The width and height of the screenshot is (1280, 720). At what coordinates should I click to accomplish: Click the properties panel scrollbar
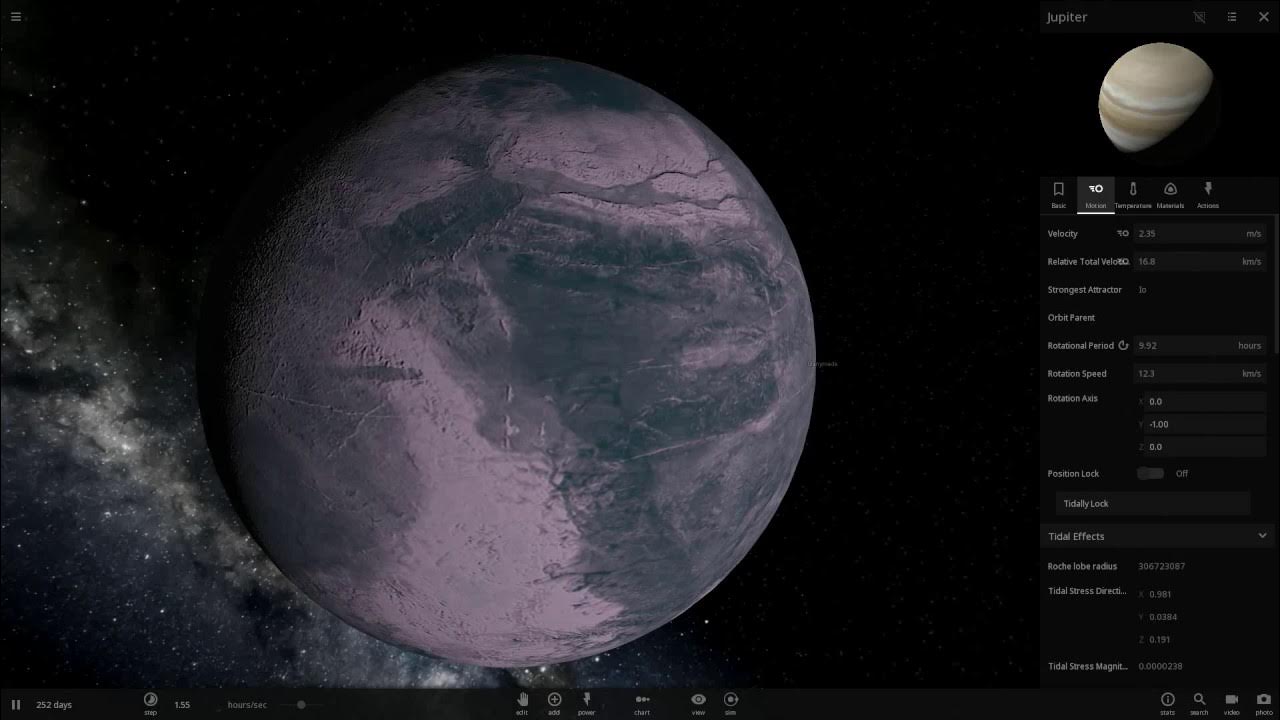pos(1277,285)
